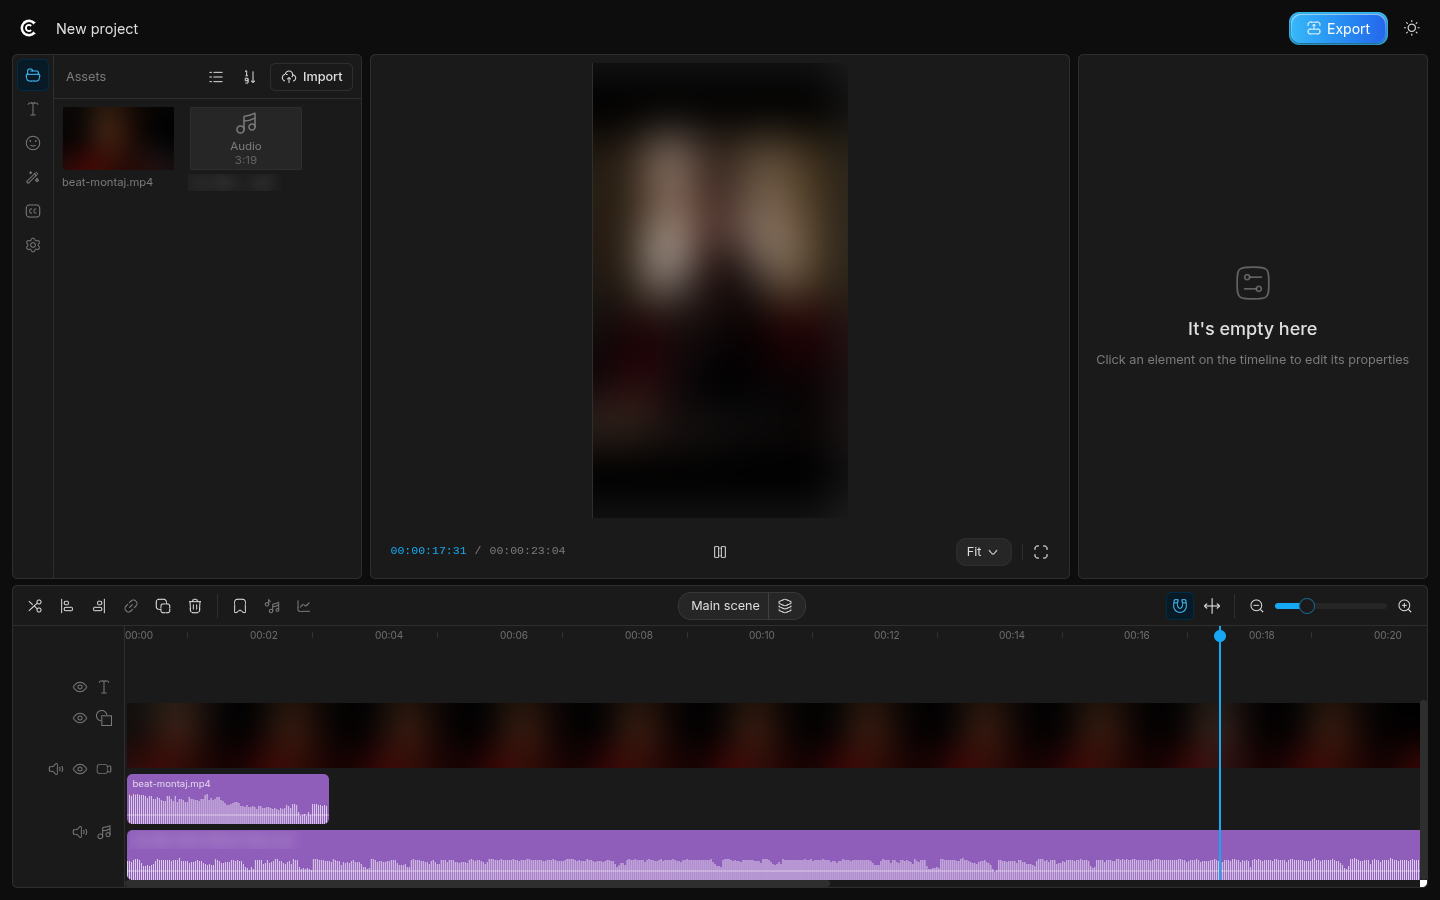The image size is (1440, 900).
Task: Zoom in the timeline
Action: (1405, 606)
